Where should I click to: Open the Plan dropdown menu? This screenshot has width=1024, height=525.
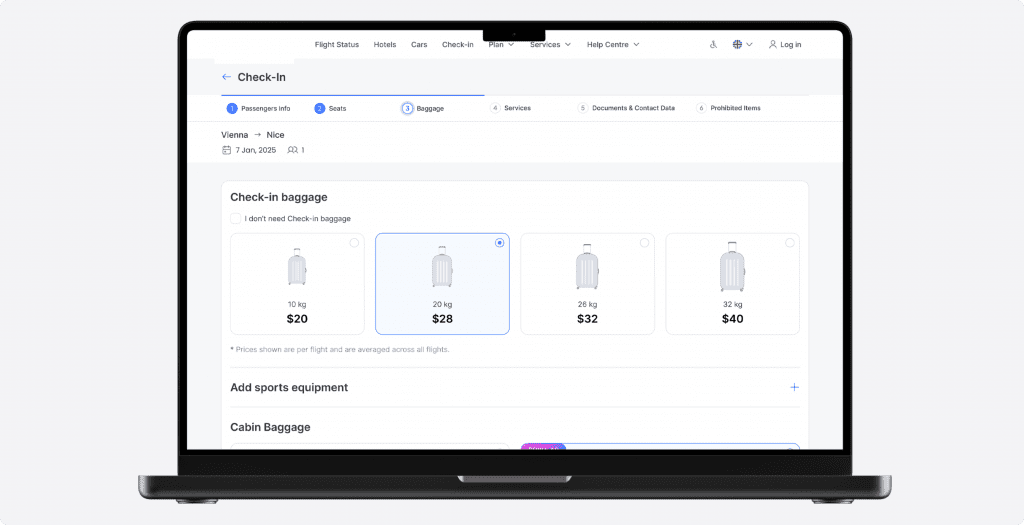[501, 45]
